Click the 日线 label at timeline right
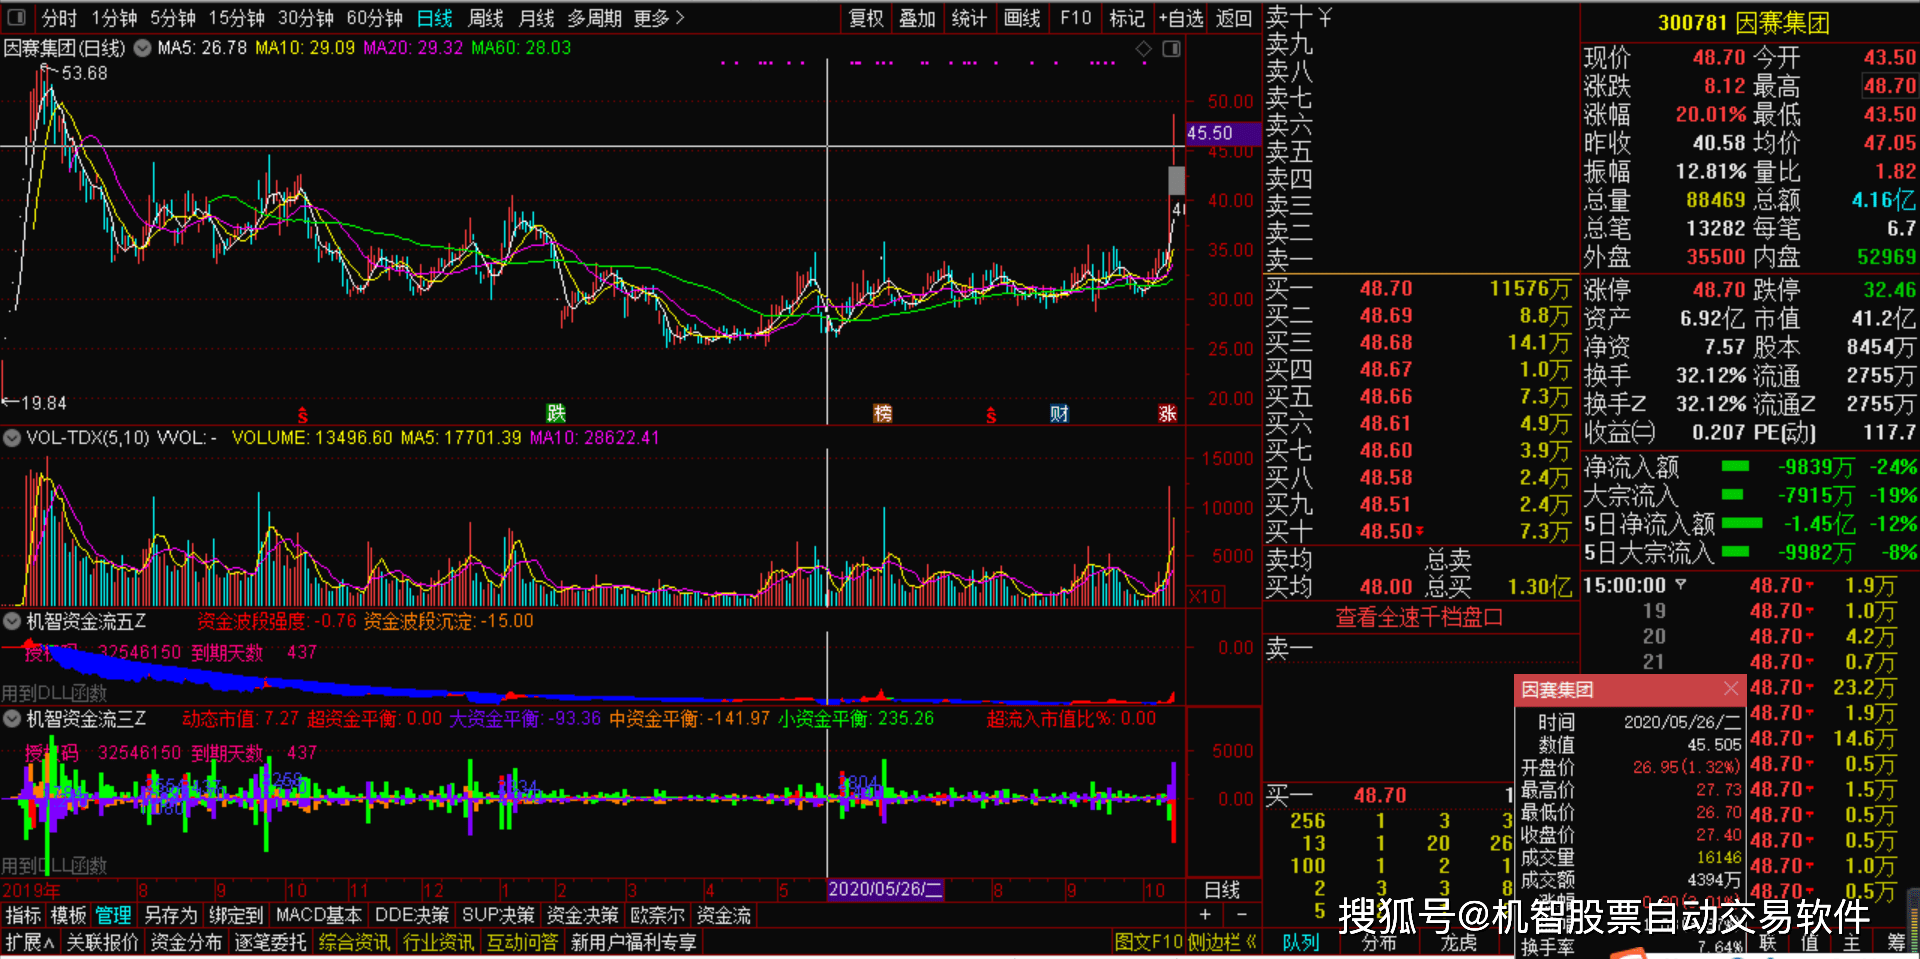The width and height of the screenshot is (1920, 959). point(1222,889)
